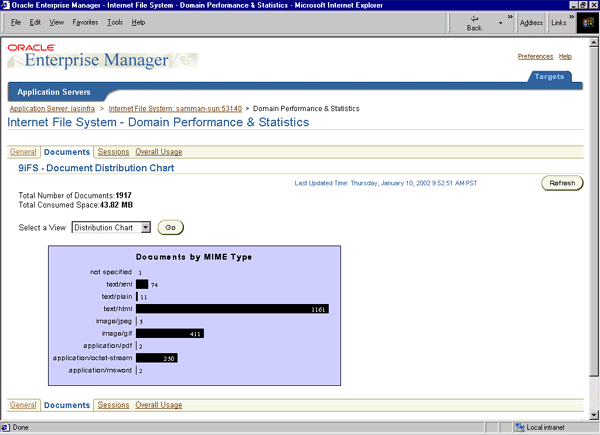Click the vertical scrollbar up arrow
600x435 pixels.
click(x=594, y=42)
